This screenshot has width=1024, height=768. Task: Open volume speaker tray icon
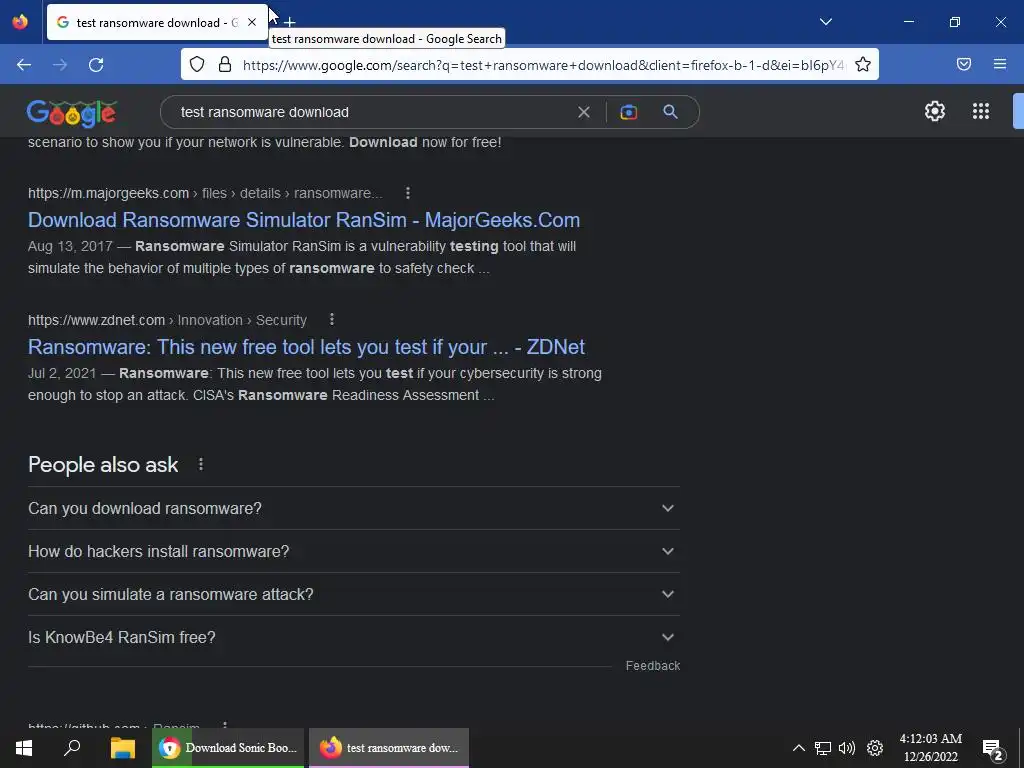[847, 748]
